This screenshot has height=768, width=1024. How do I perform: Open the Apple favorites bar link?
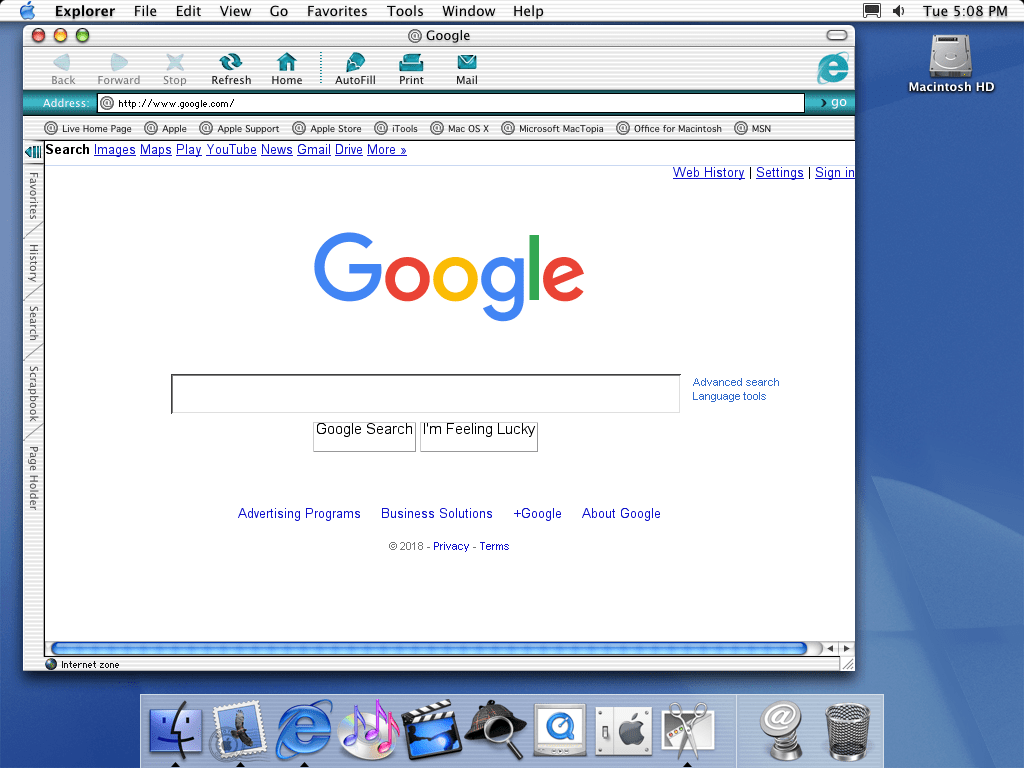point(166,129)
